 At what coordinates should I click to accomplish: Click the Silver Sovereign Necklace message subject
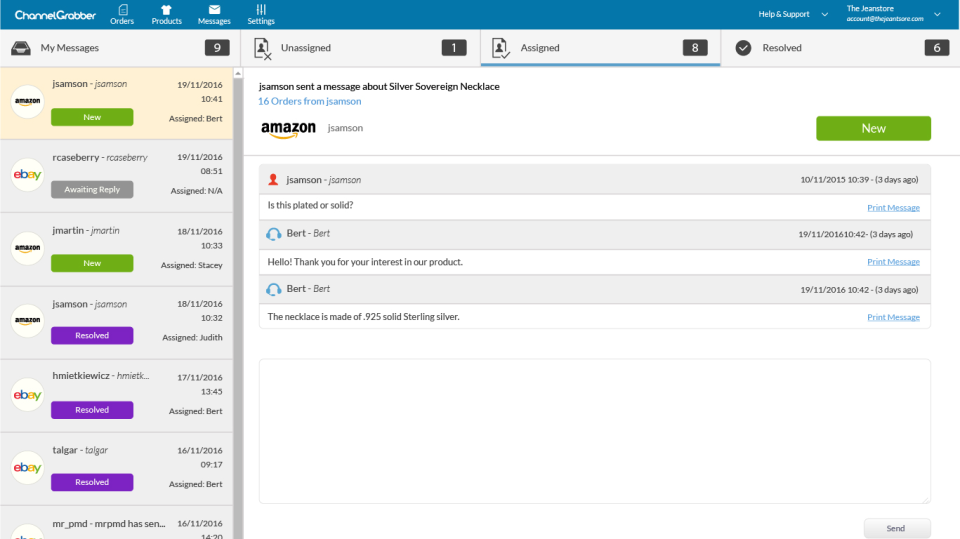point(379,86)
